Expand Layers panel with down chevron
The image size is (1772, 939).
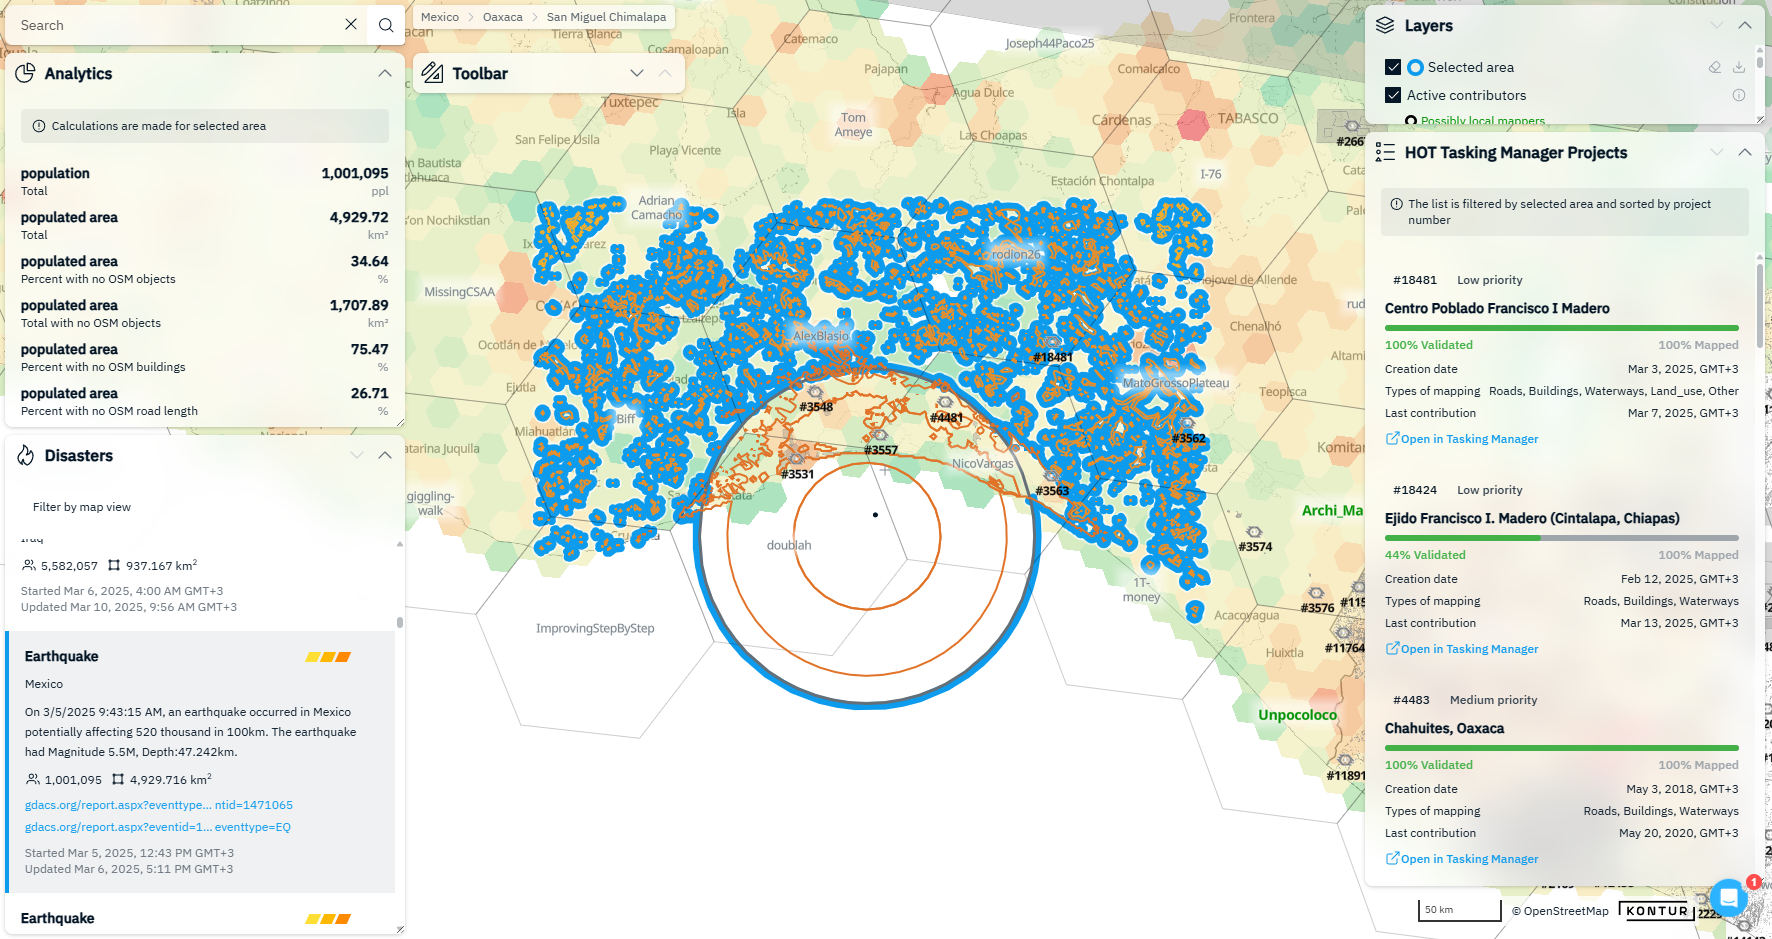coord(1717,25)
